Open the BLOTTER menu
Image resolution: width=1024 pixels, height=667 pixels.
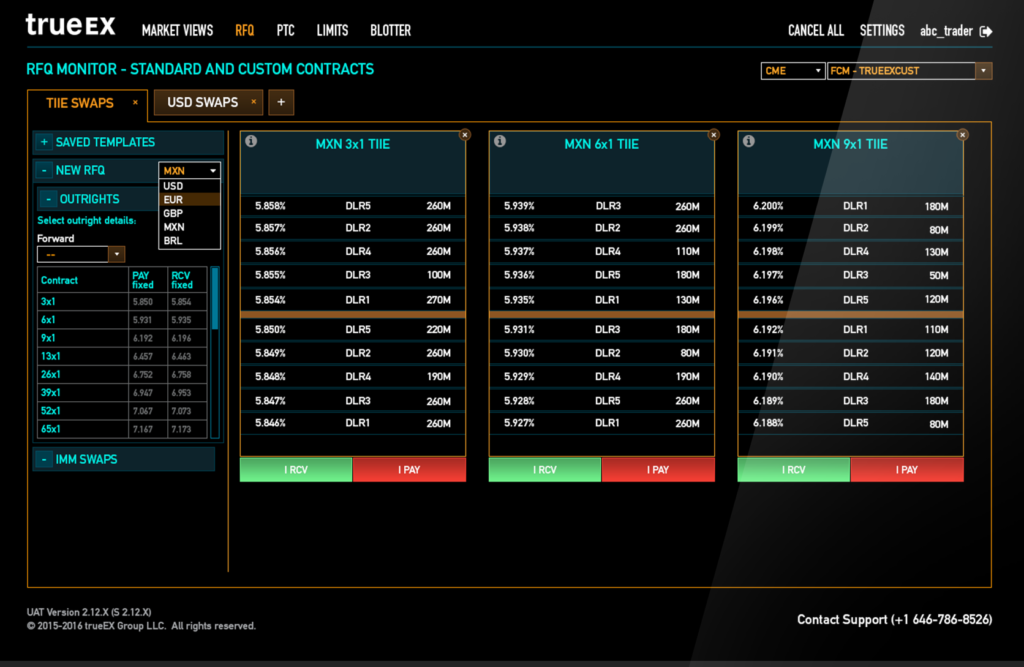coord(390,31)
